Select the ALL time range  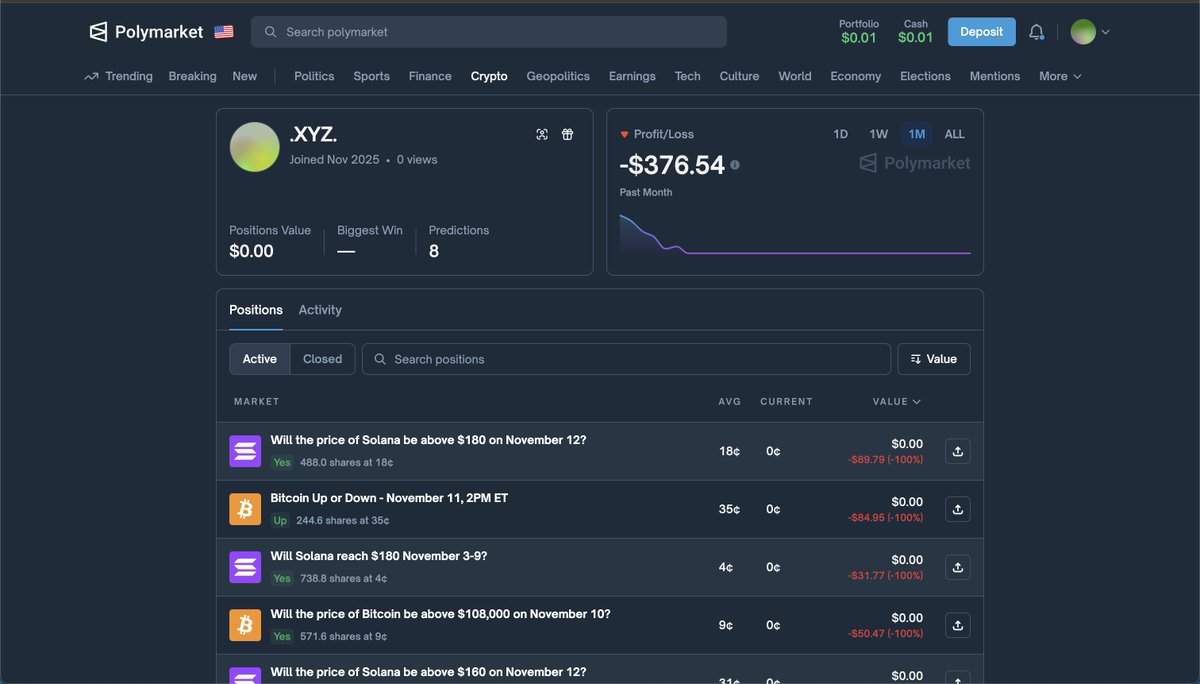coord(955,134)
